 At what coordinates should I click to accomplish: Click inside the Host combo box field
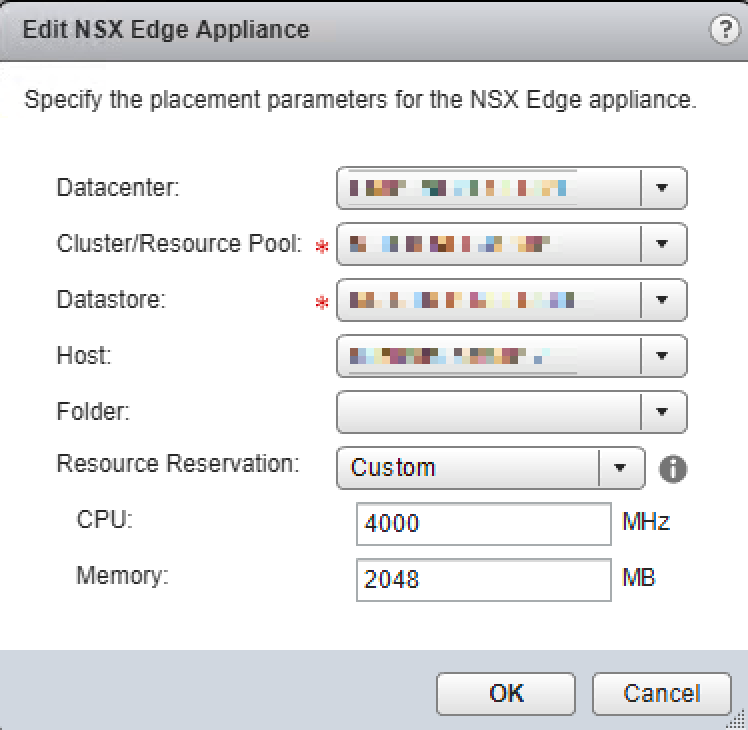click(x=488, y=355)
